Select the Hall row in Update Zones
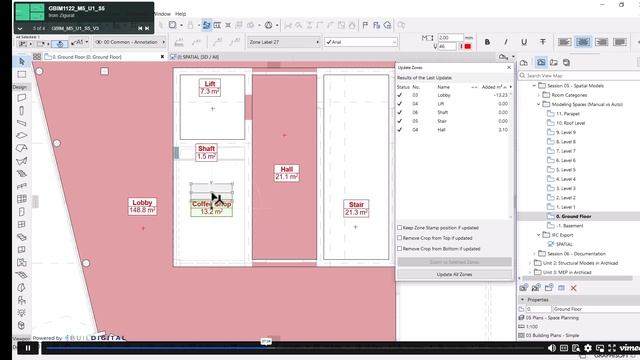This screenshot has height=360, width=640. coord(453,130)
